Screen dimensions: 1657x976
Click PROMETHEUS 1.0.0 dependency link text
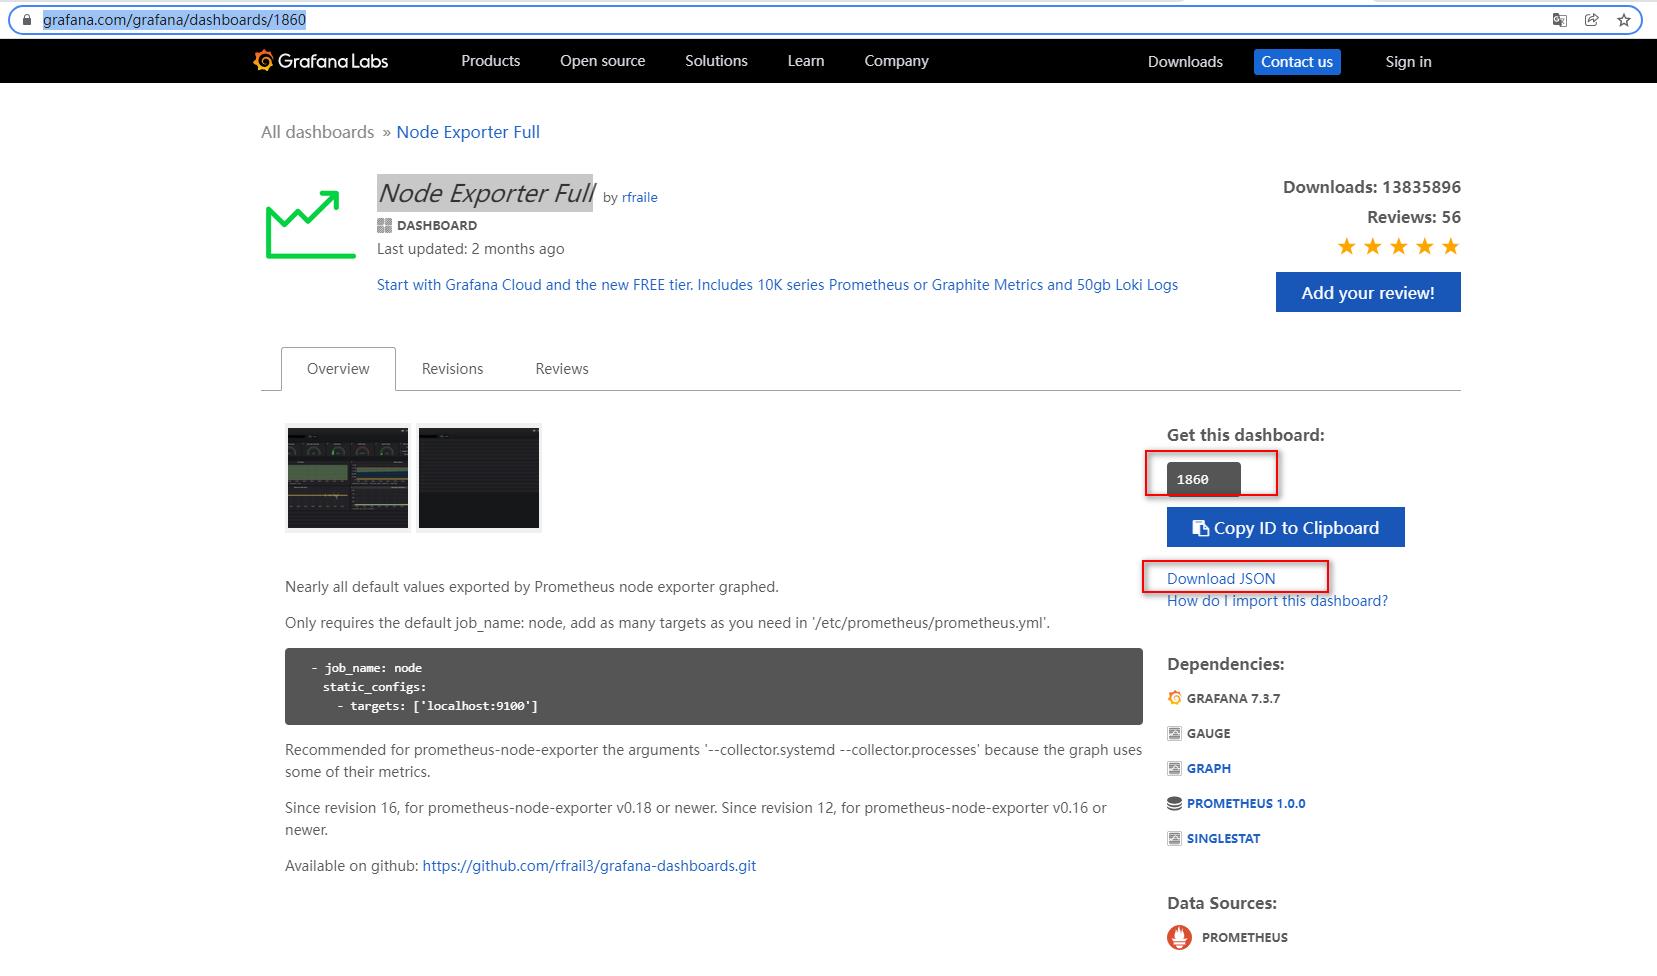(x=1246, y=804)
